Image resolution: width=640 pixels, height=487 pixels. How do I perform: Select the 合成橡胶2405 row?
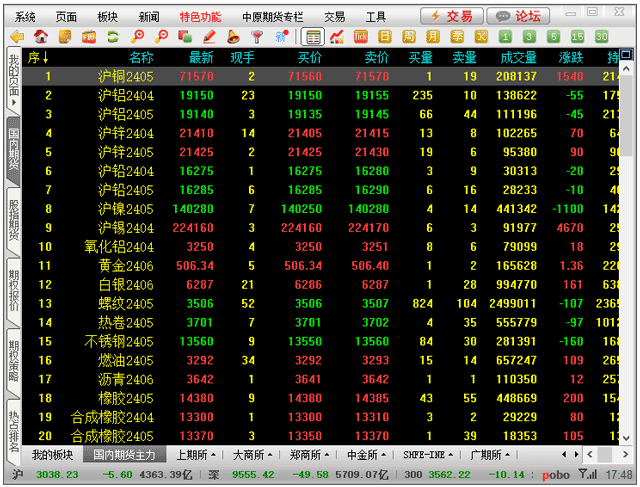click(x=321, y=436)
